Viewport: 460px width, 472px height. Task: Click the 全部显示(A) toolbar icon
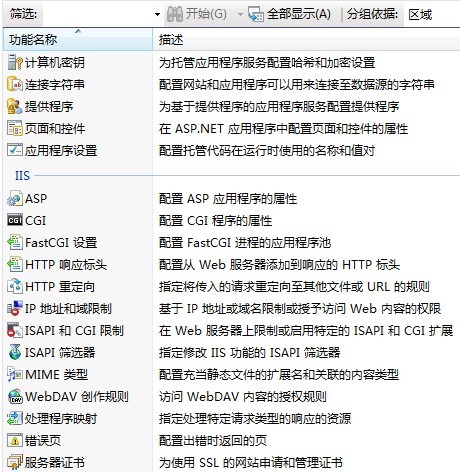pyautogui.click(x=256, y=14)
